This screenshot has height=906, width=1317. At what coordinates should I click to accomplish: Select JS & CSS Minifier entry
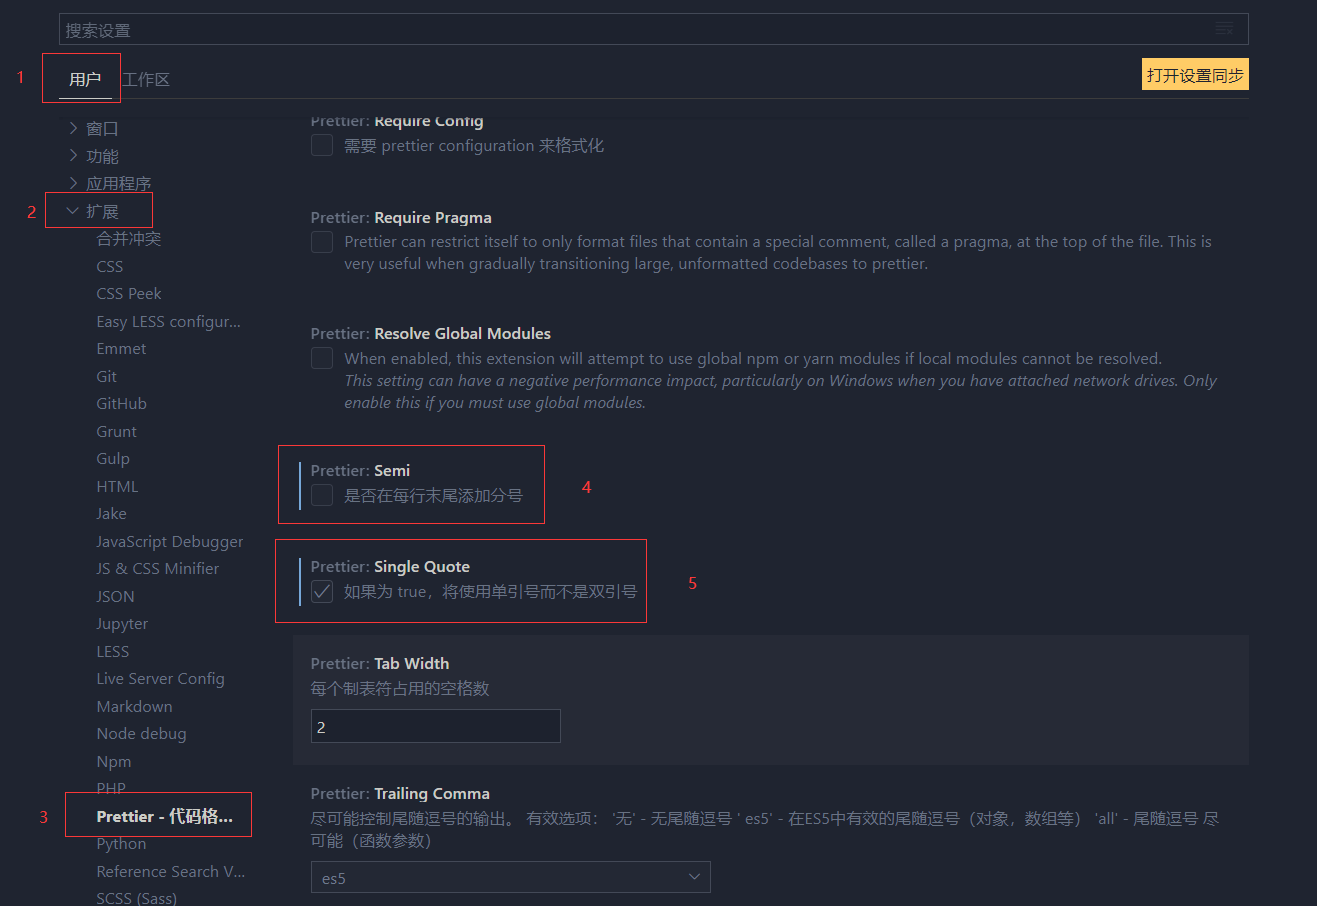coord(158,568)
